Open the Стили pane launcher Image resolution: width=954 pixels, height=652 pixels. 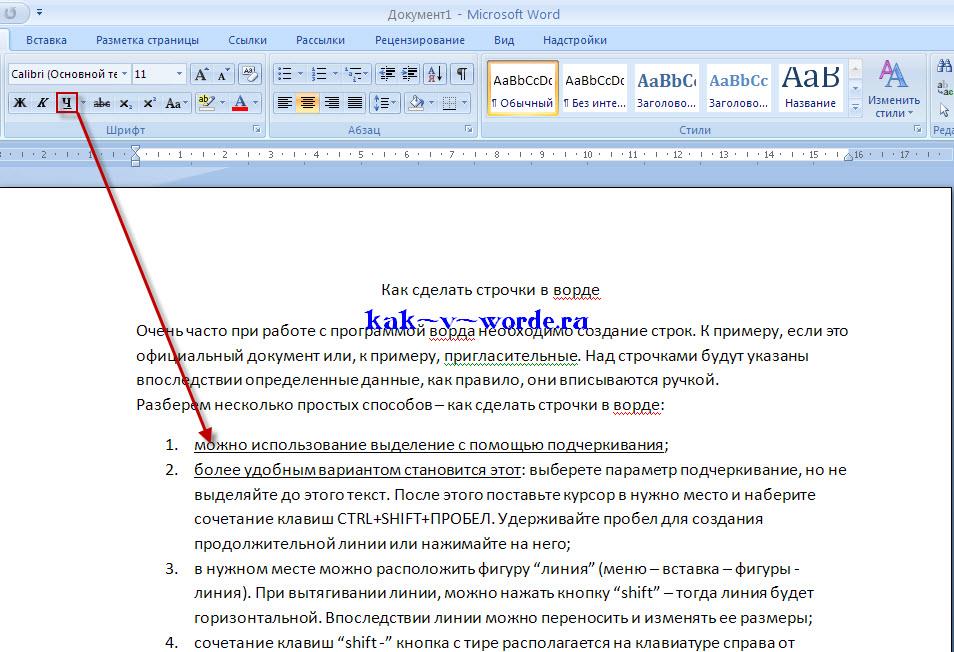917,130
